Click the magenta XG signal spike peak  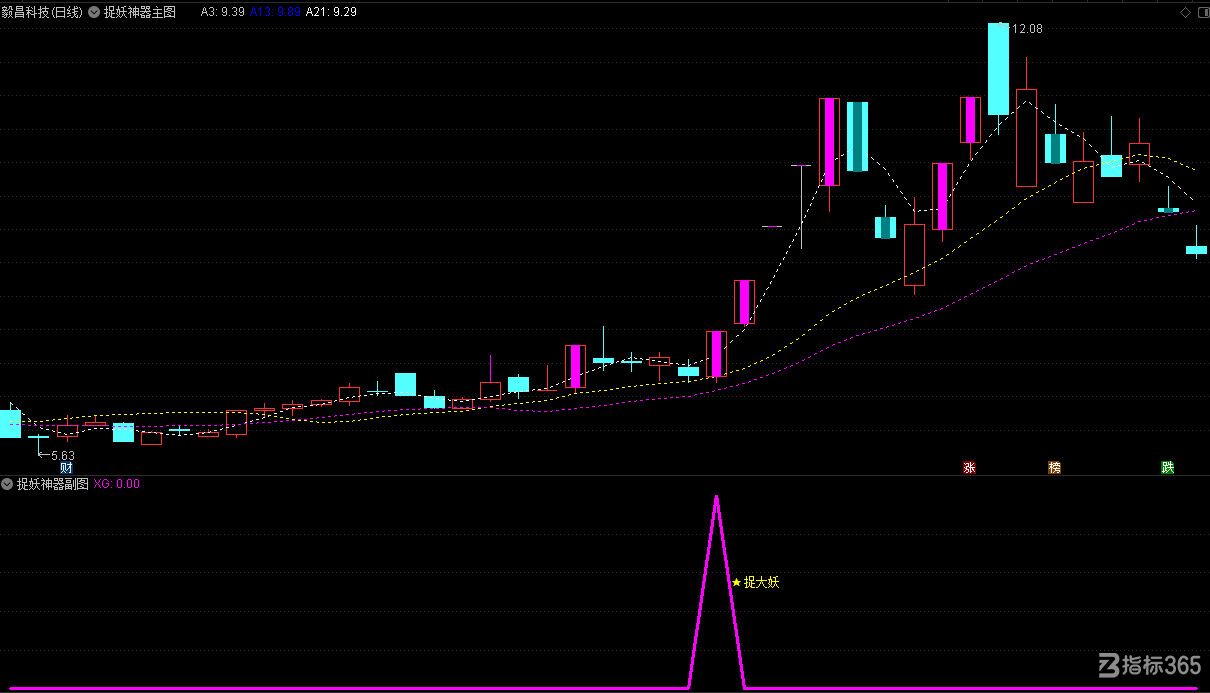pyautogui.click(x=716, y=497)
